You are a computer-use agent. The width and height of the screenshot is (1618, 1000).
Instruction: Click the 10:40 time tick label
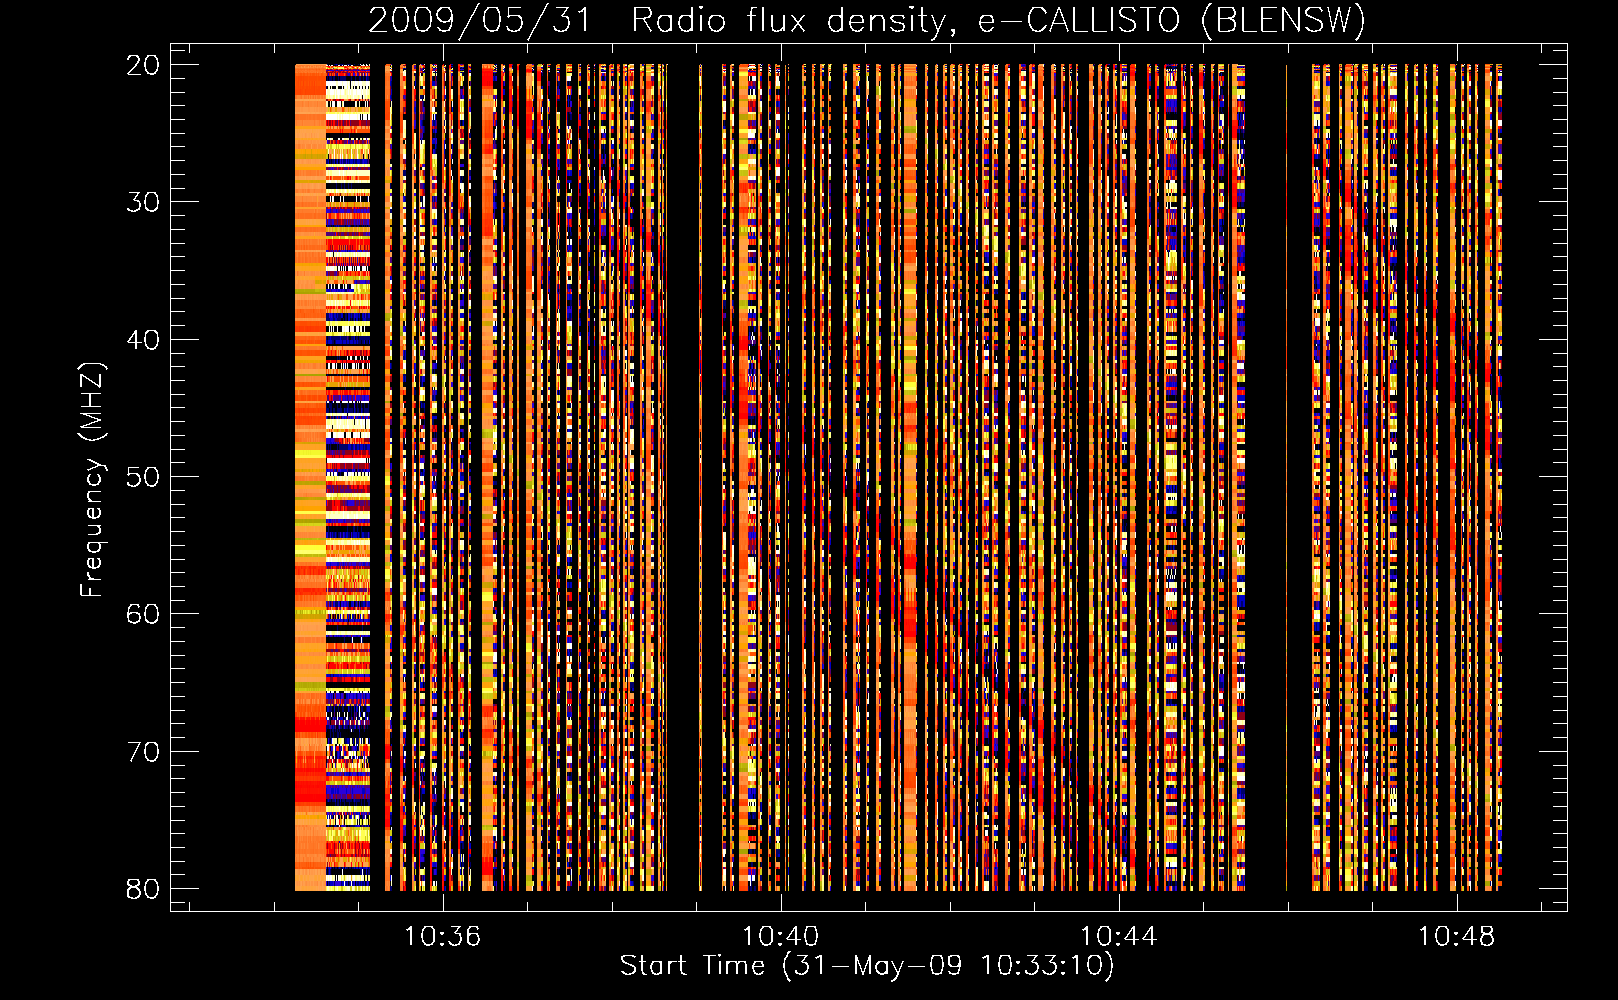[780, 936]
